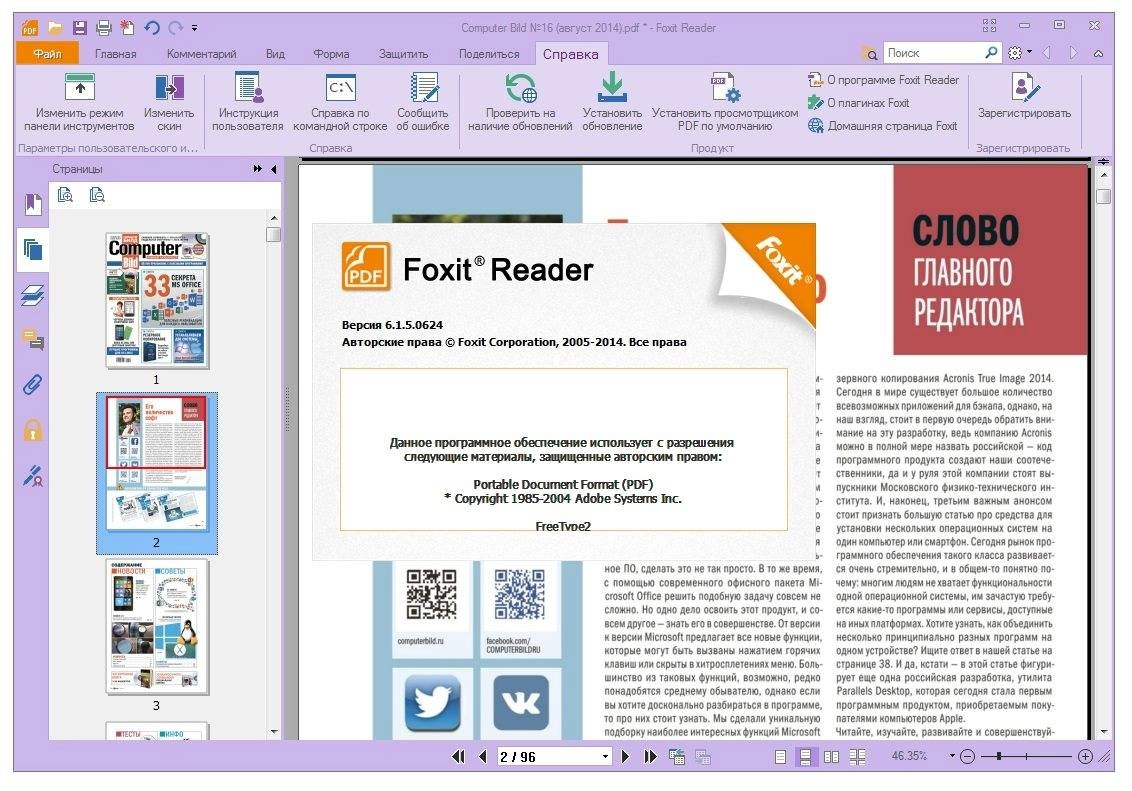Select Continuous page view mode
This screenshot has width=1132, height=791.
[805, 756]
